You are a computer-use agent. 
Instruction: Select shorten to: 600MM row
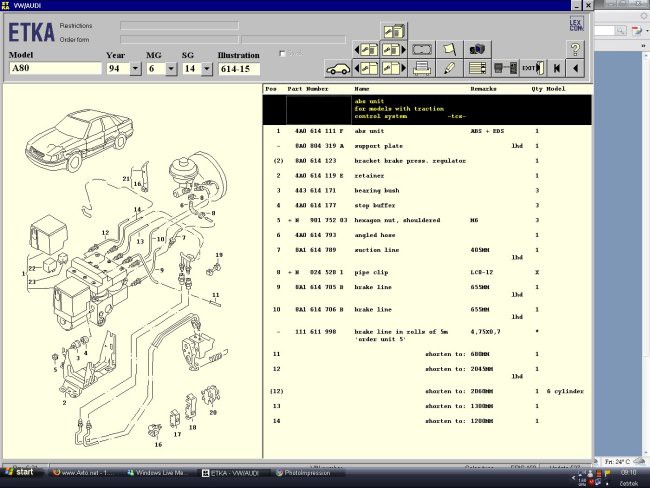pyautogui.click(x=427, y=354)
